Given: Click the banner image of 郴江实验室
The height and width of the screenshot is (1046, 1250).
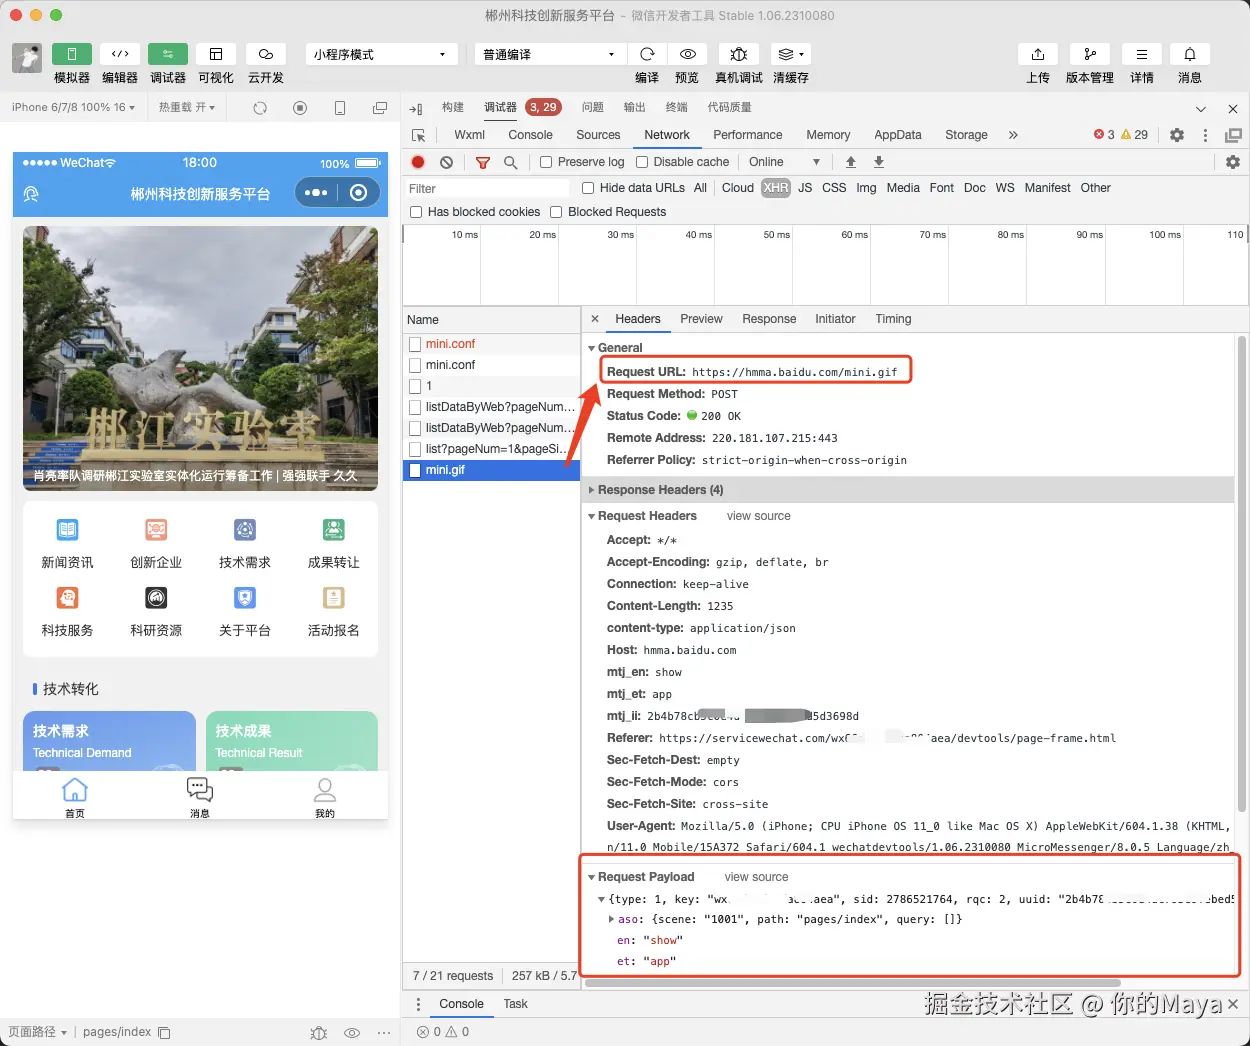Looking at the screenshot, I should 200,358.
